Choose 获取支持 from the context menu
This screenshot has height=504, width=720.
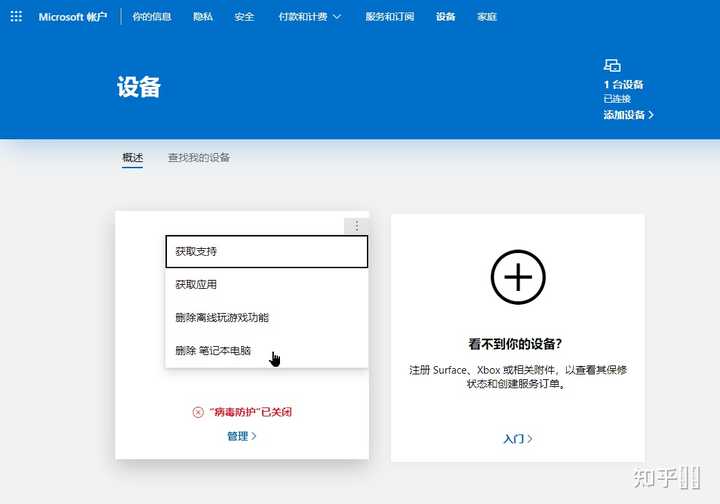[266, 252]
